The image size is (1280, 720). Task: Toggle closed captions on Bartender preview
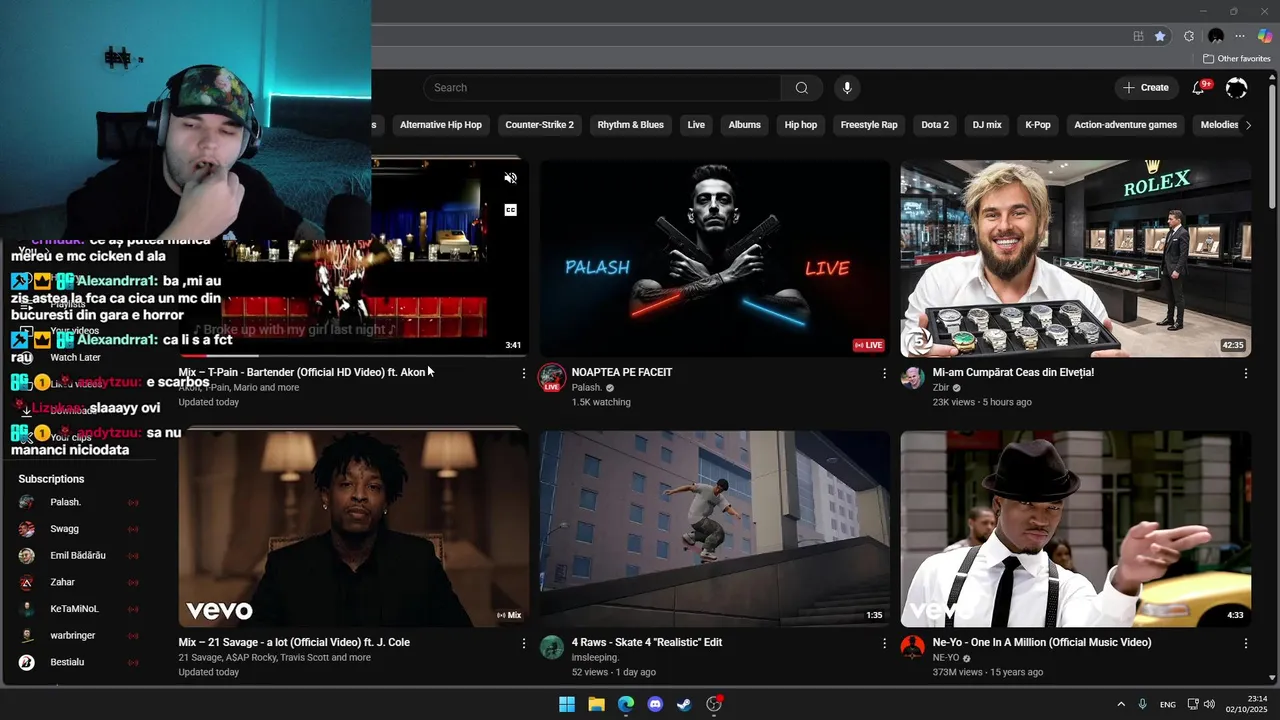(x=511, y=210)
